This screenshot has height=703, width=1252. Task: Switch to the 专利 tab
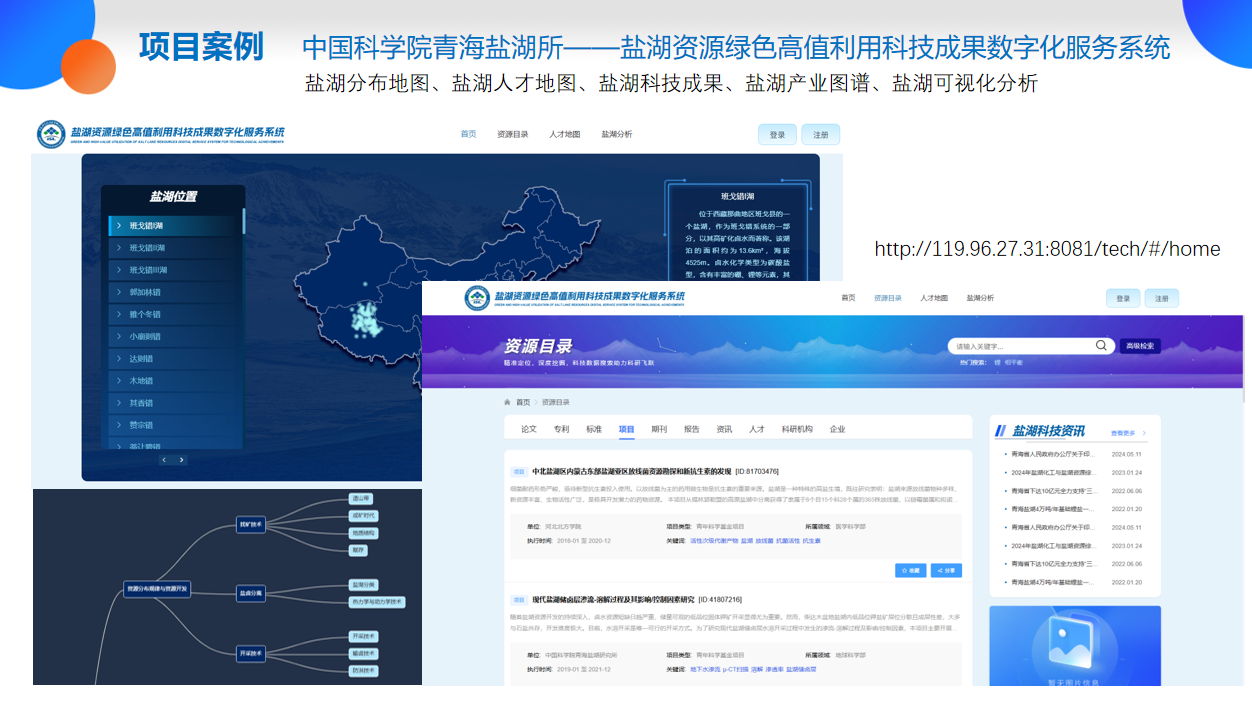[561, 429]
